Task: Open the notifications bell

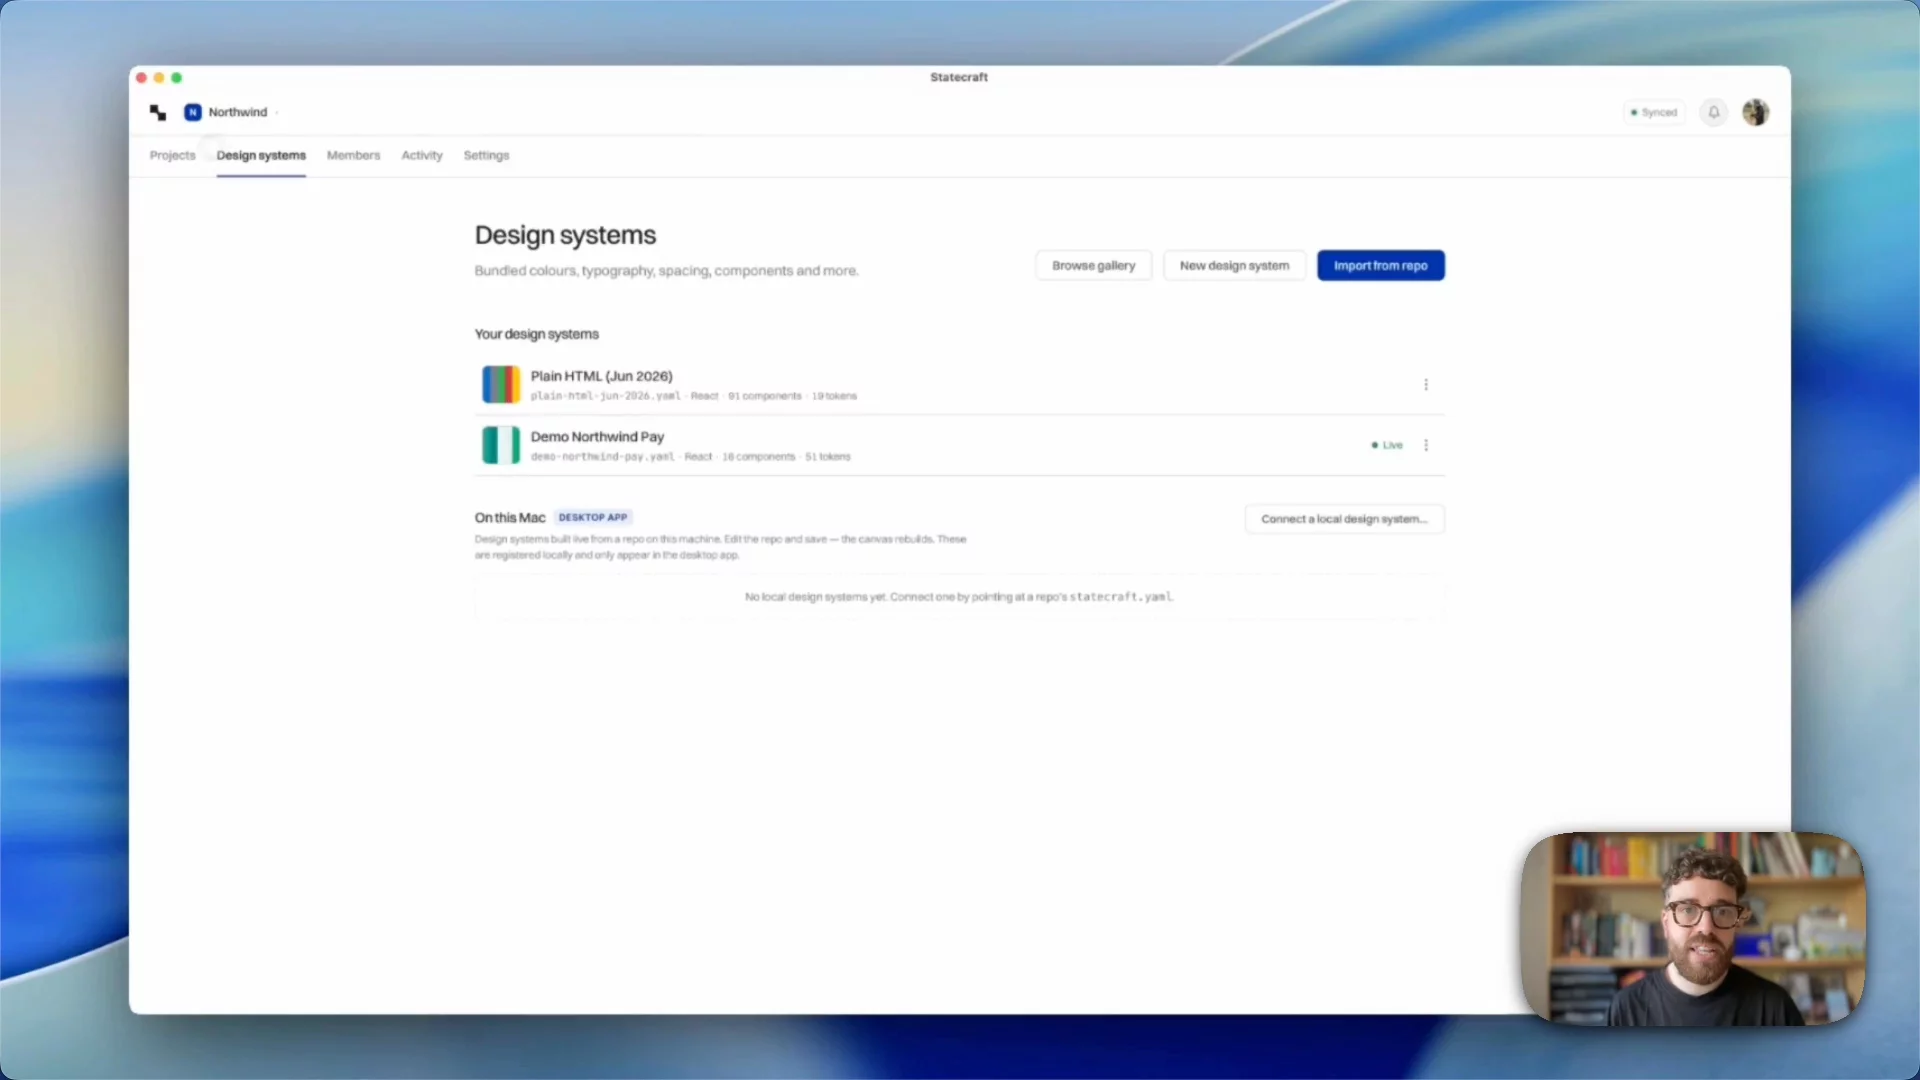Action: point(1714,112)
